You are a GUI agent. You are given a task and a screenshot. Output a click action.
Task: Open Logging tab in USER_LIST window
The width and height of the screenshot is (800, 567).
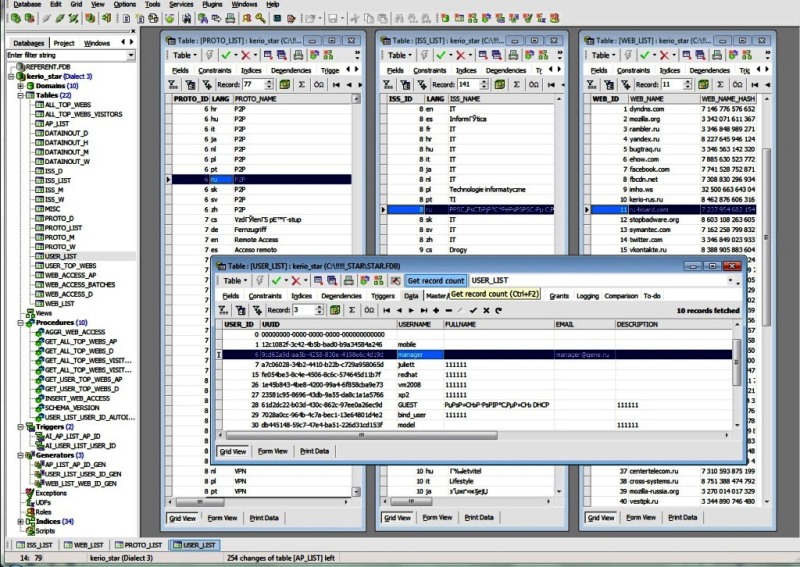[588, 295]
